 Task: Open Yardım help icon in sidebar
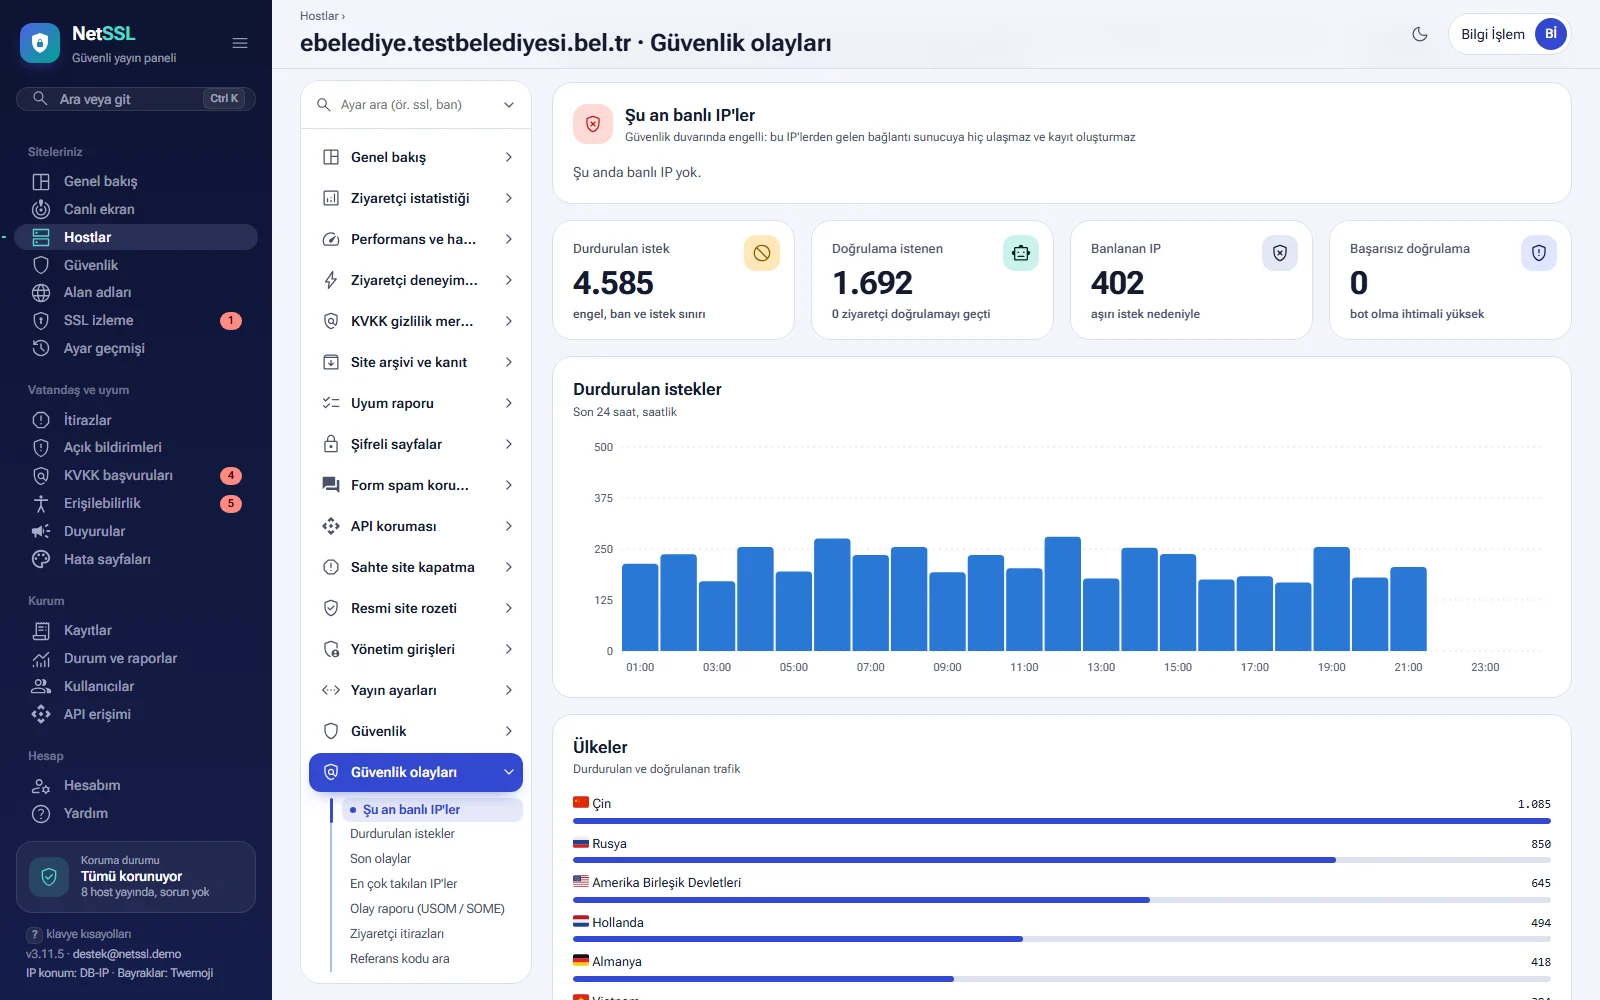coord(41,813)
